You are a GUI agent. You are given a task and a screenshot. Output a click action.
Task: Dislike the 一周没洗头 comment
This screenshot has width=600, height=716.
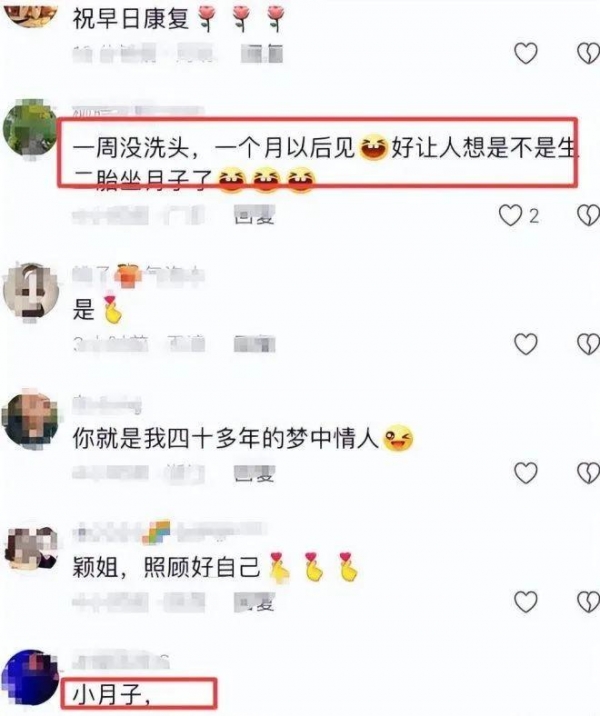click(x=588, y=215)
